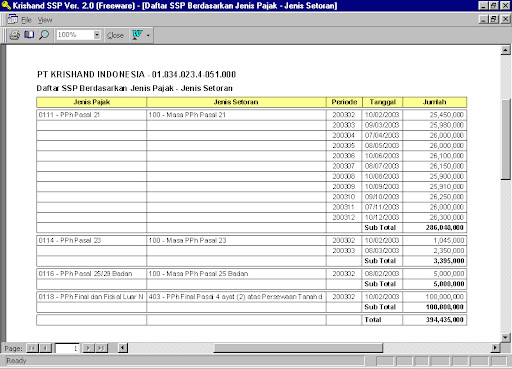512x369 pixels.
Task: Click the vertical scrollbar down arrow
Action: click(505, 337)
